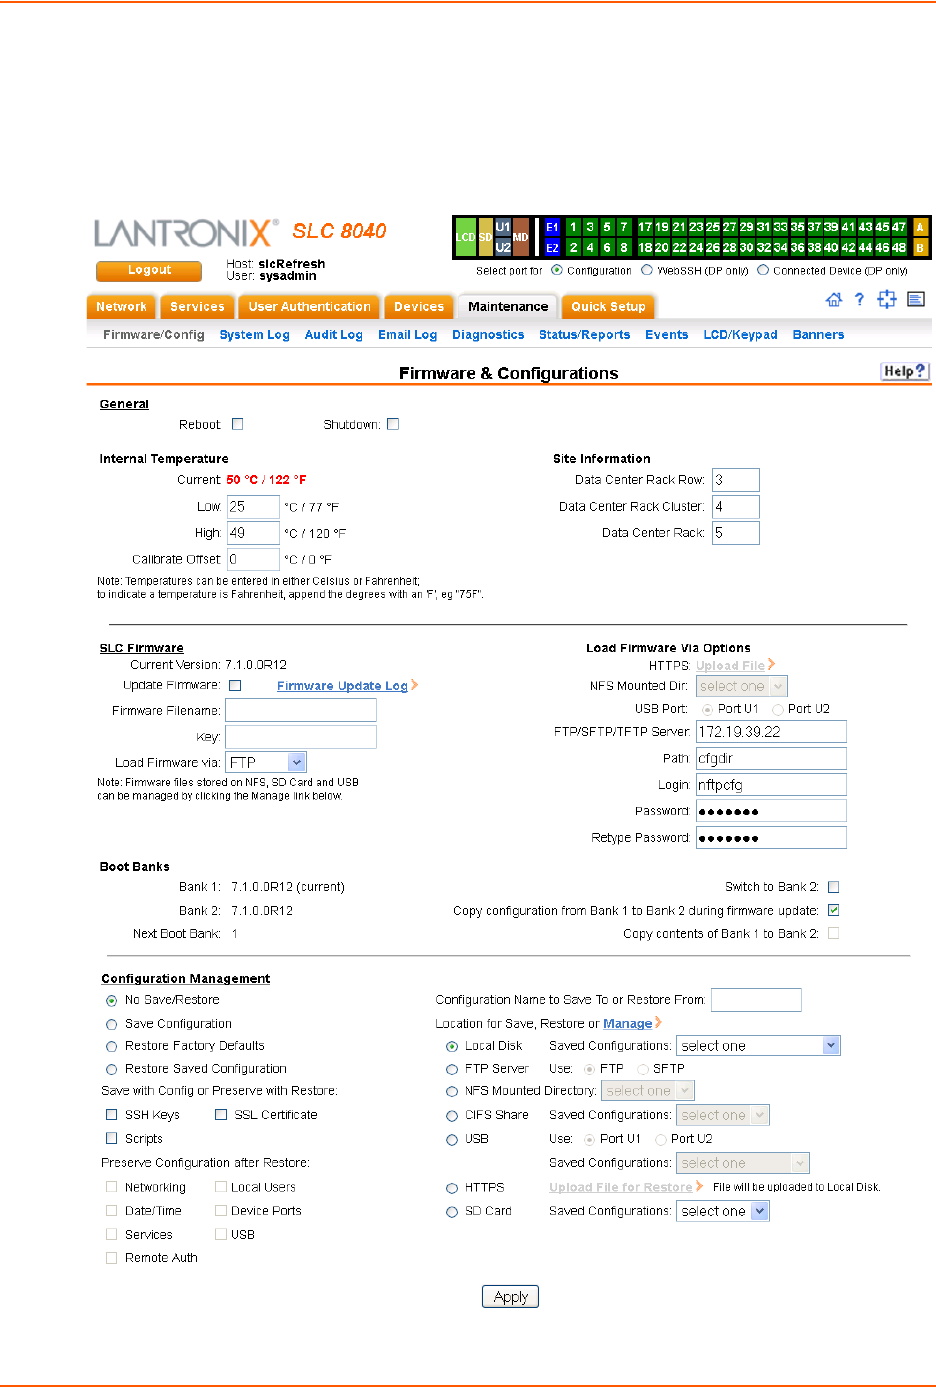This screenshot has height=1388, width=936.
Task: Open the User Authentication tab
Action: [309, 307]
